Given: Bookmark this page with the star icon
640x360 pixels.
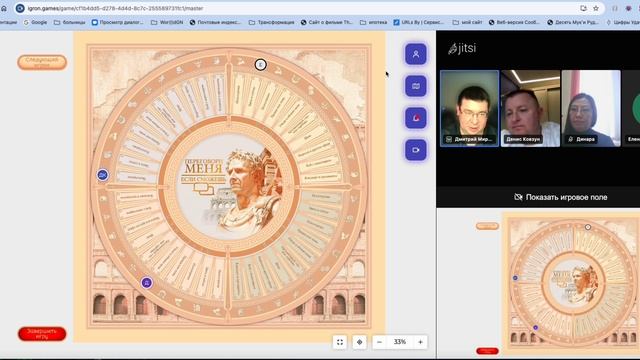Looking at the screenshot, I should 596,8.
